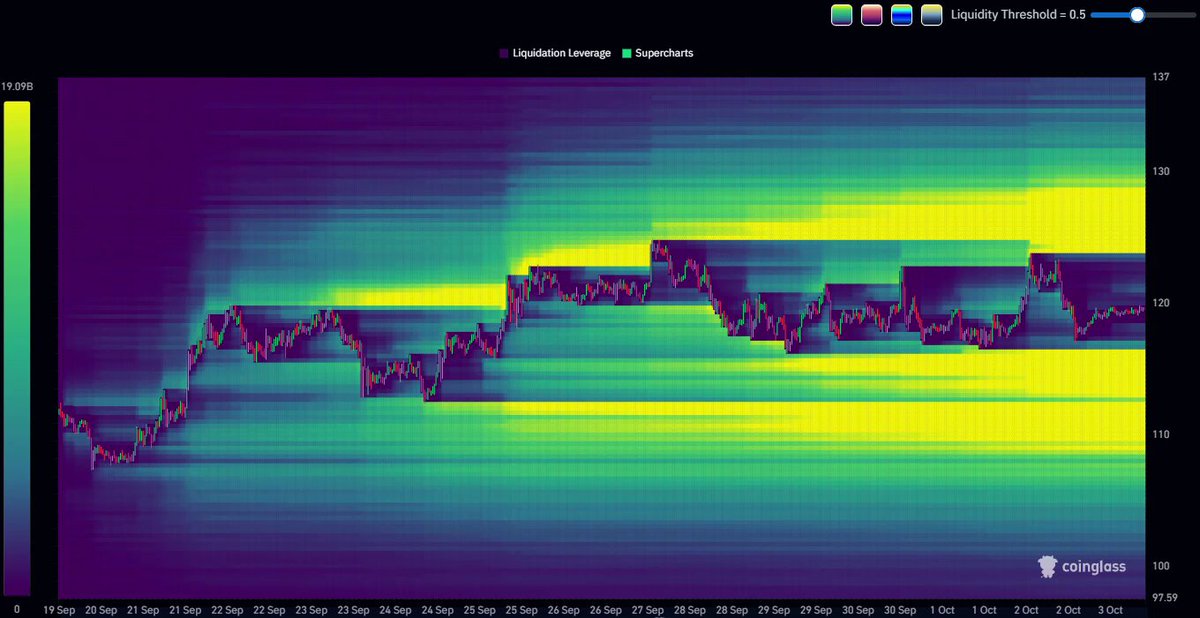Click the 19.09B scale maximum label
Image resolution: width=1200 pixels, height=618 pixels.
(x=16, y=87)
